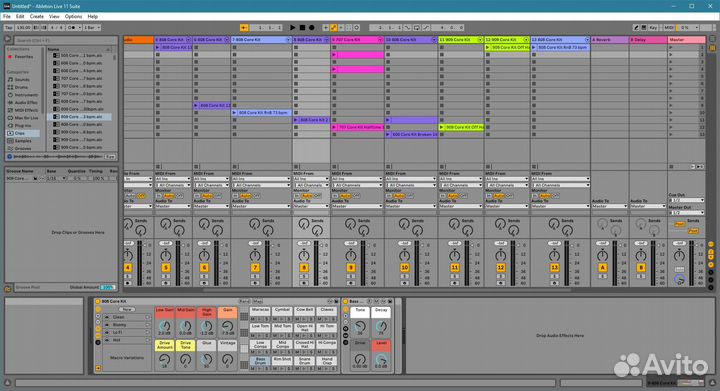Select Drums category in browser
The width and height of the screenshot is (720, 391).
tap(21, 87)
